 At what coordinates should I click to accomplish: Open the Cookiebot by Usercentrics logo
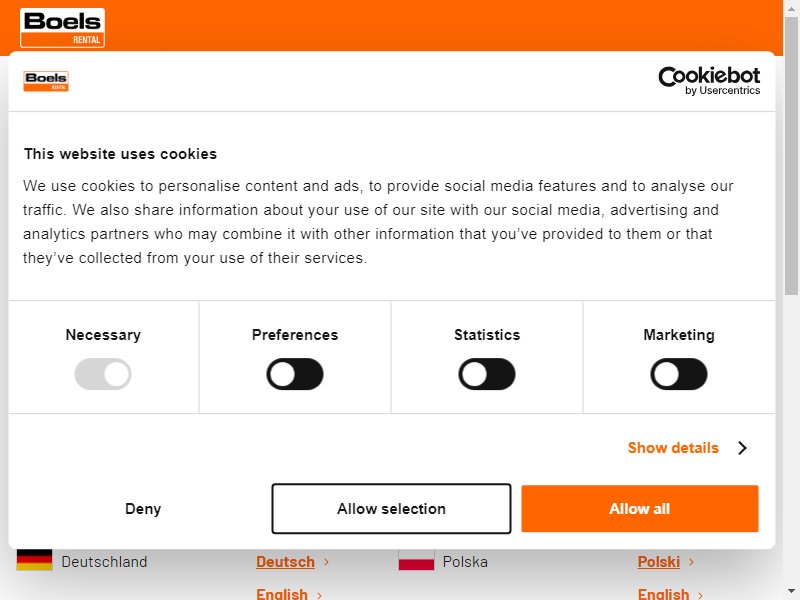[x=709, y=81]
